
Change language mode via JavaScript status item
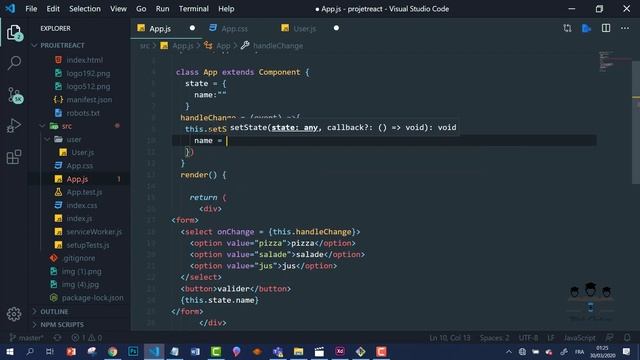(x=579, y=338)
